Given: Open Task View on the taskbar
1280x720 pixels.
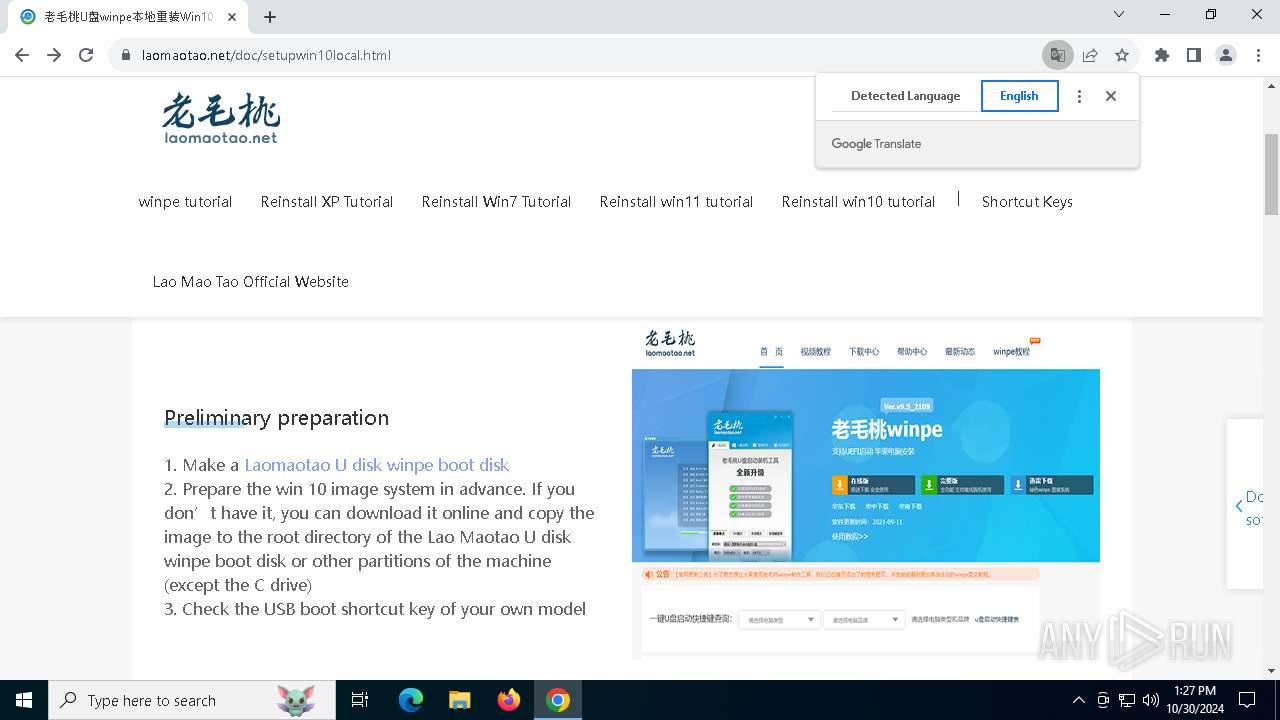Looking at the screenshot, I should (360, 700).
